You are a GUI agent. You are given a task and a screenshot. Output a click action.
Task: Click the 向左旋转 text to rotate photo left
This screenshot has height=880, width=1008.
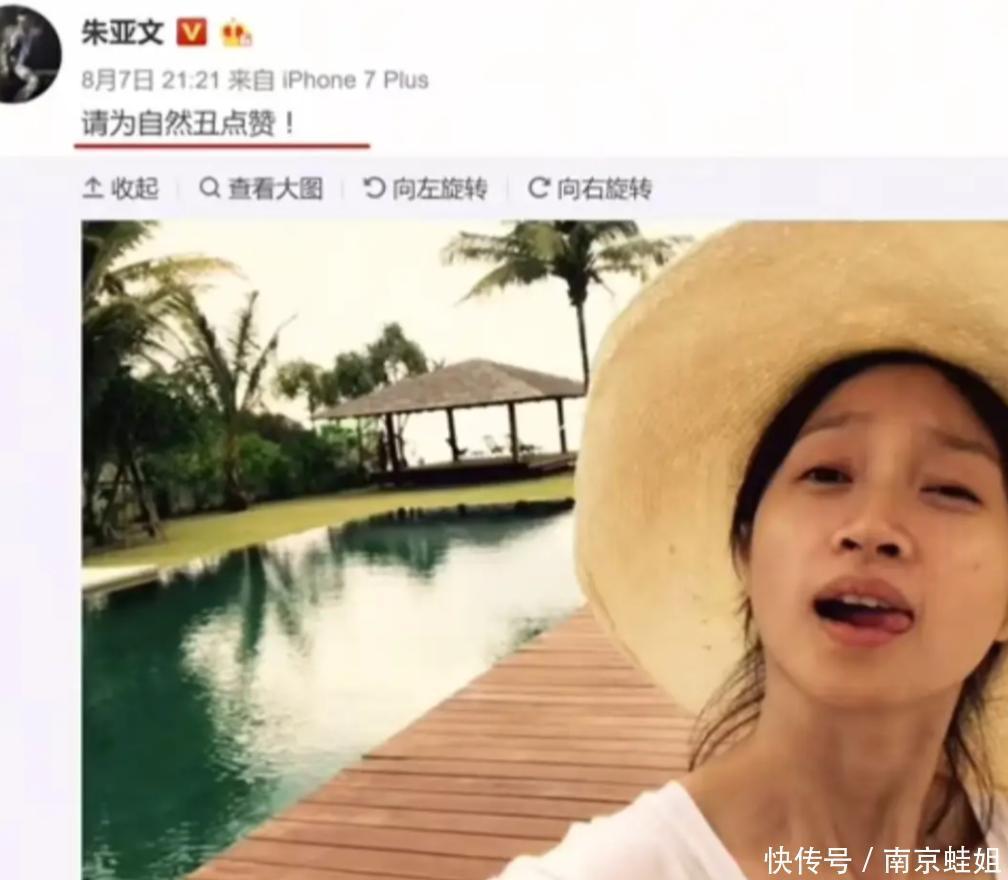440,189
